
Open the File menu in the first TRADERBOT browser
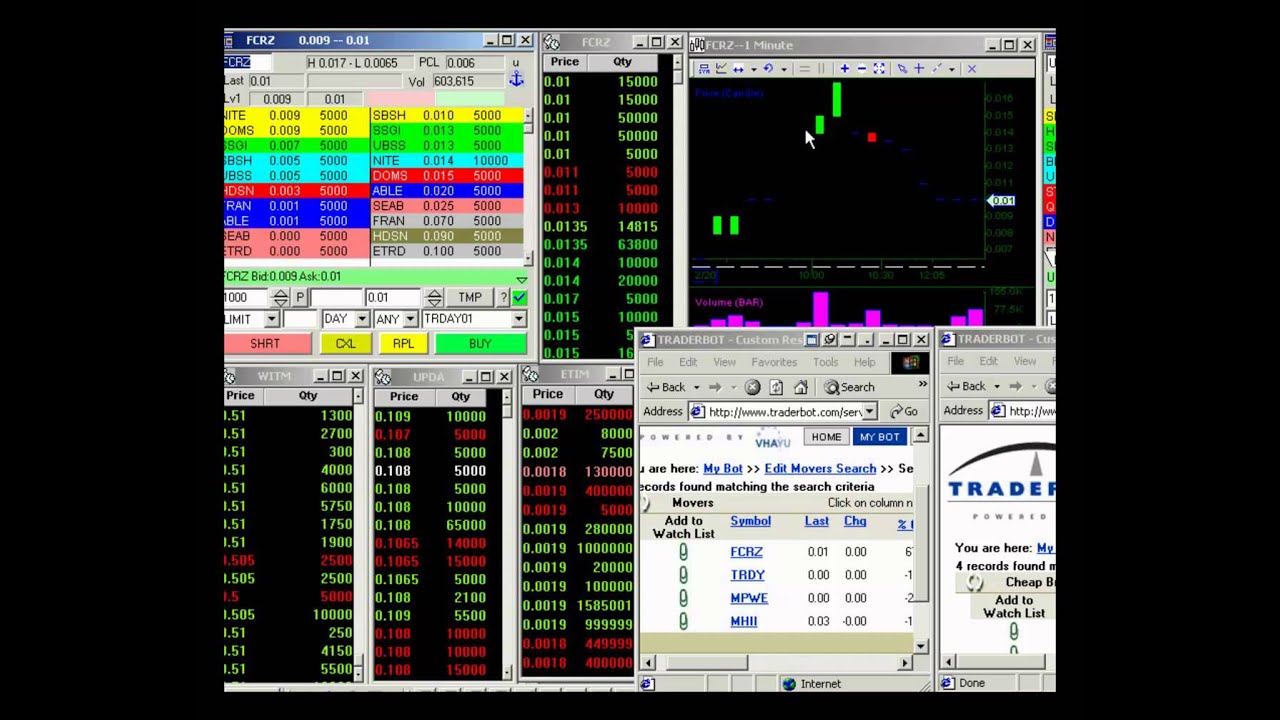point(654,362)
